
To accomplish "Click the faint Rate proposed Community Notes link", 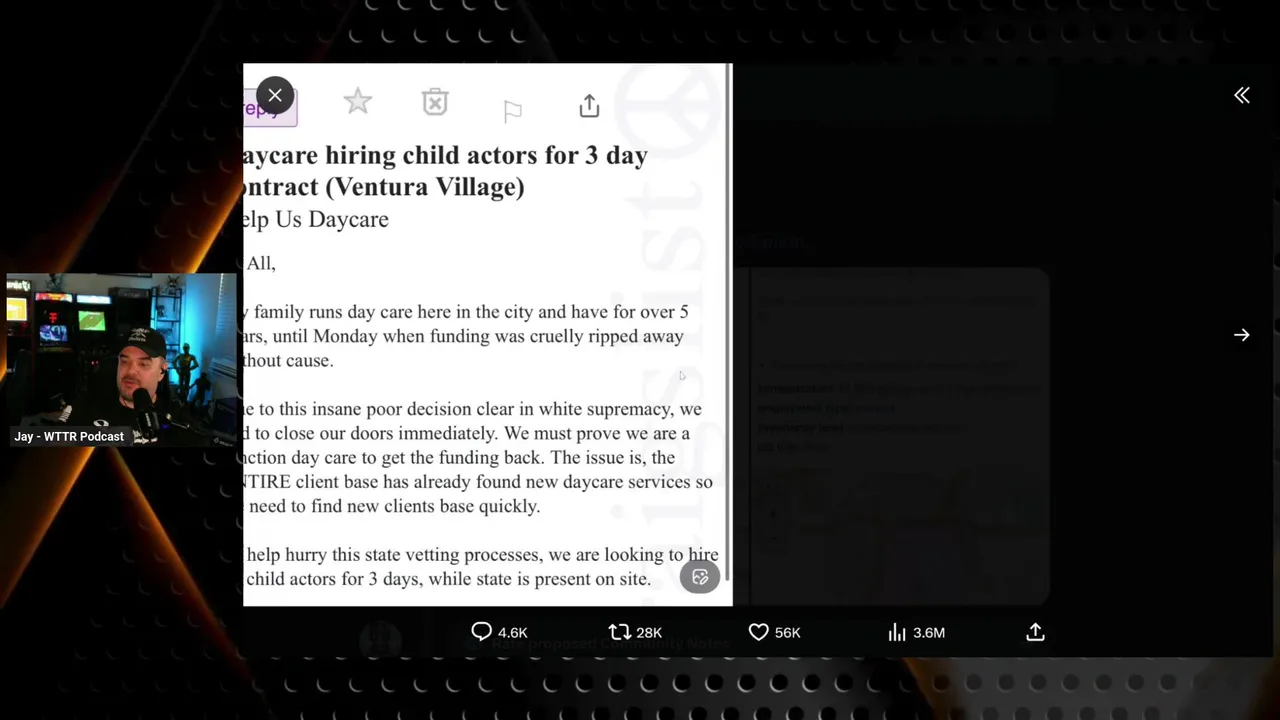I will 611,644.
